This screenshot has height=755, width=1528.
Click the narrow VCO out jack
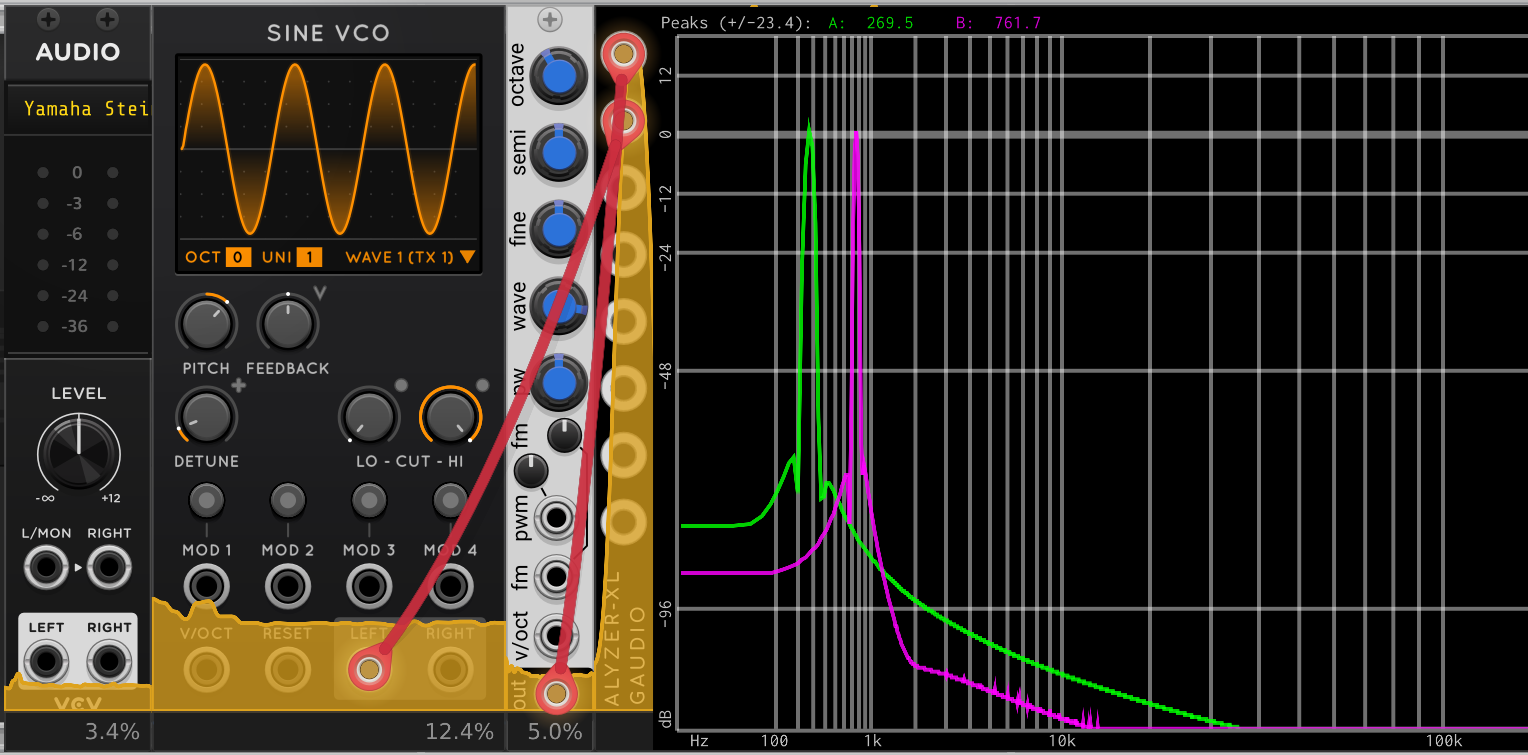click(556, 693)
